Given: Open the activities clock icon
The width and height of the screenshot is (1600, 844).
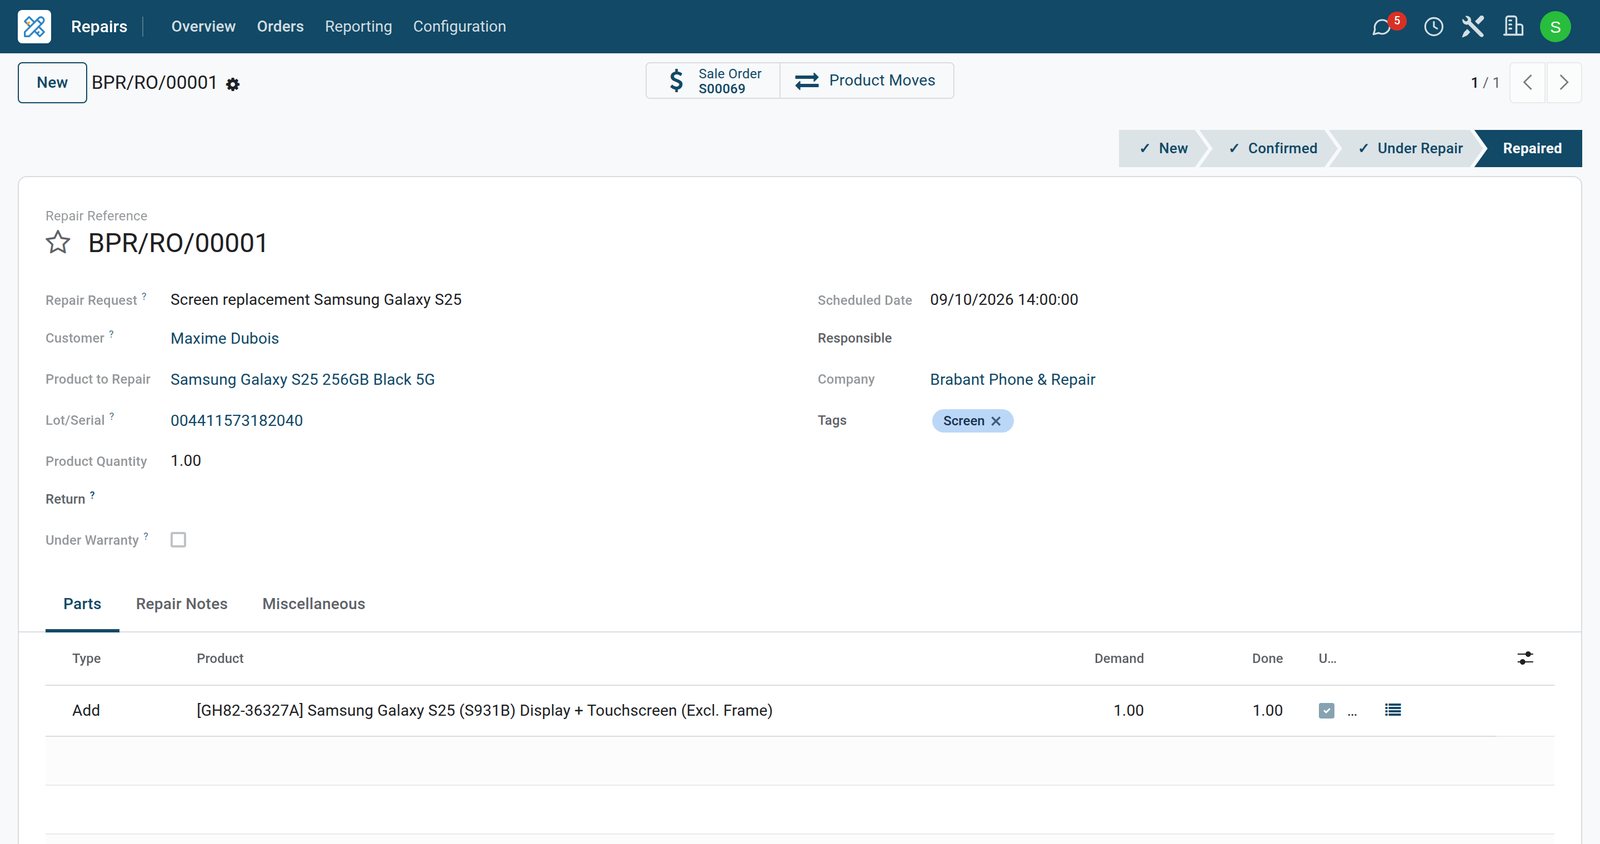Looking at the screenshot, I should click(x=1434, y=27).
